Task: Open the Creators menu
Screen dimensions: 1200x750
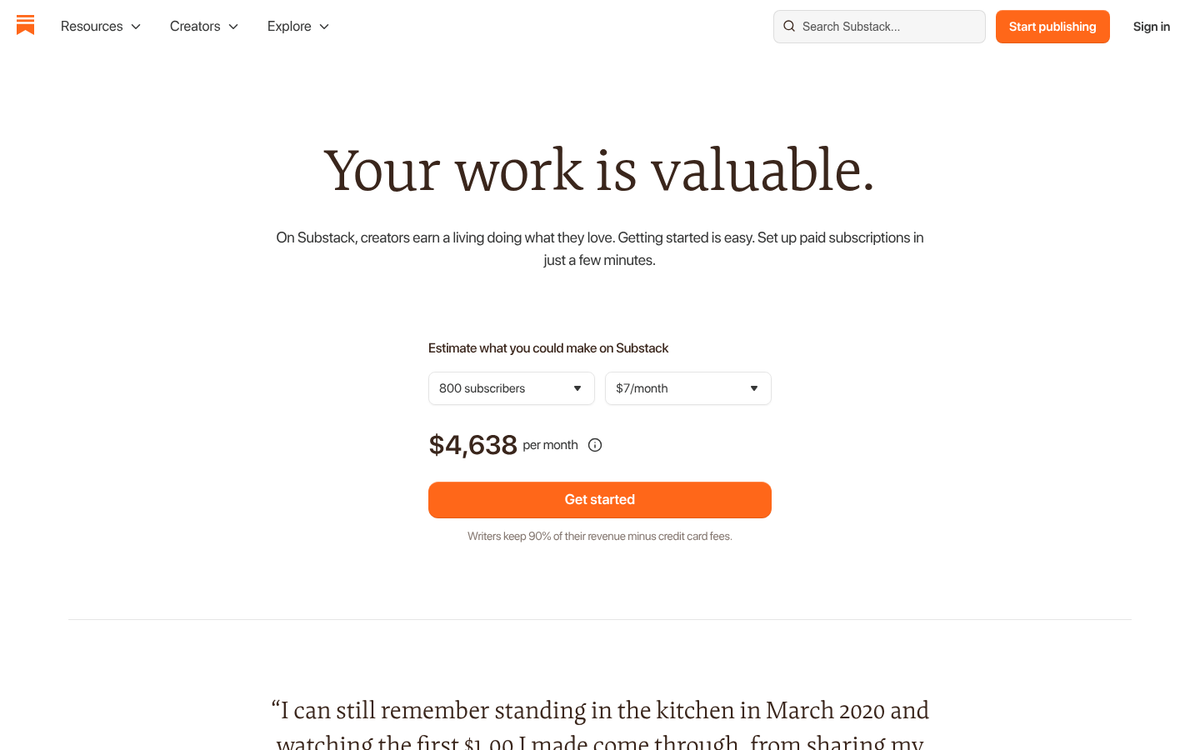Action: pos(195,26)
